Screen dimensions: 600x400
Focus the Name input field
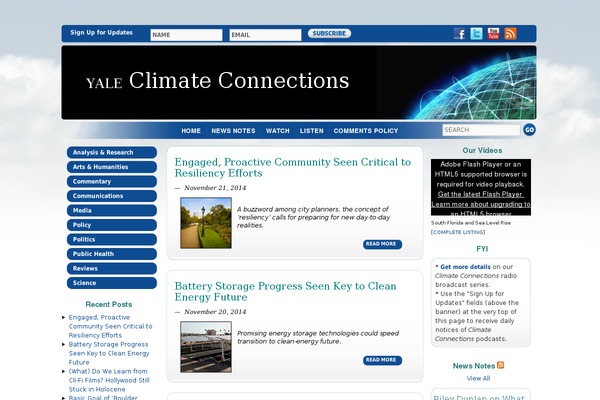(x=186, y=35)
